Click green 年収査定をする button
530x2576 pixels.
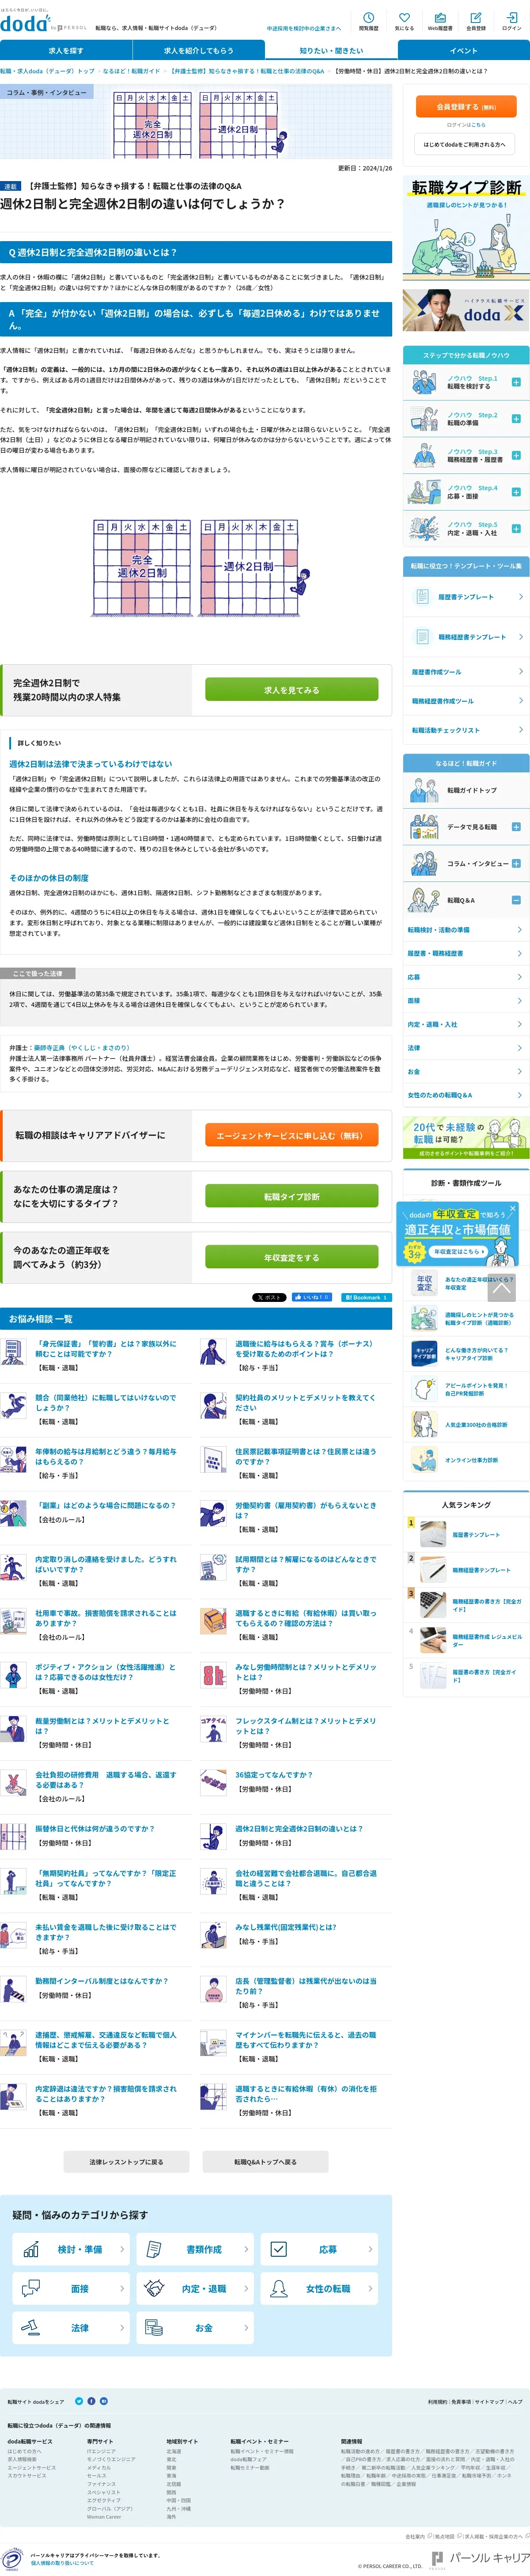tap(291, 1257)
